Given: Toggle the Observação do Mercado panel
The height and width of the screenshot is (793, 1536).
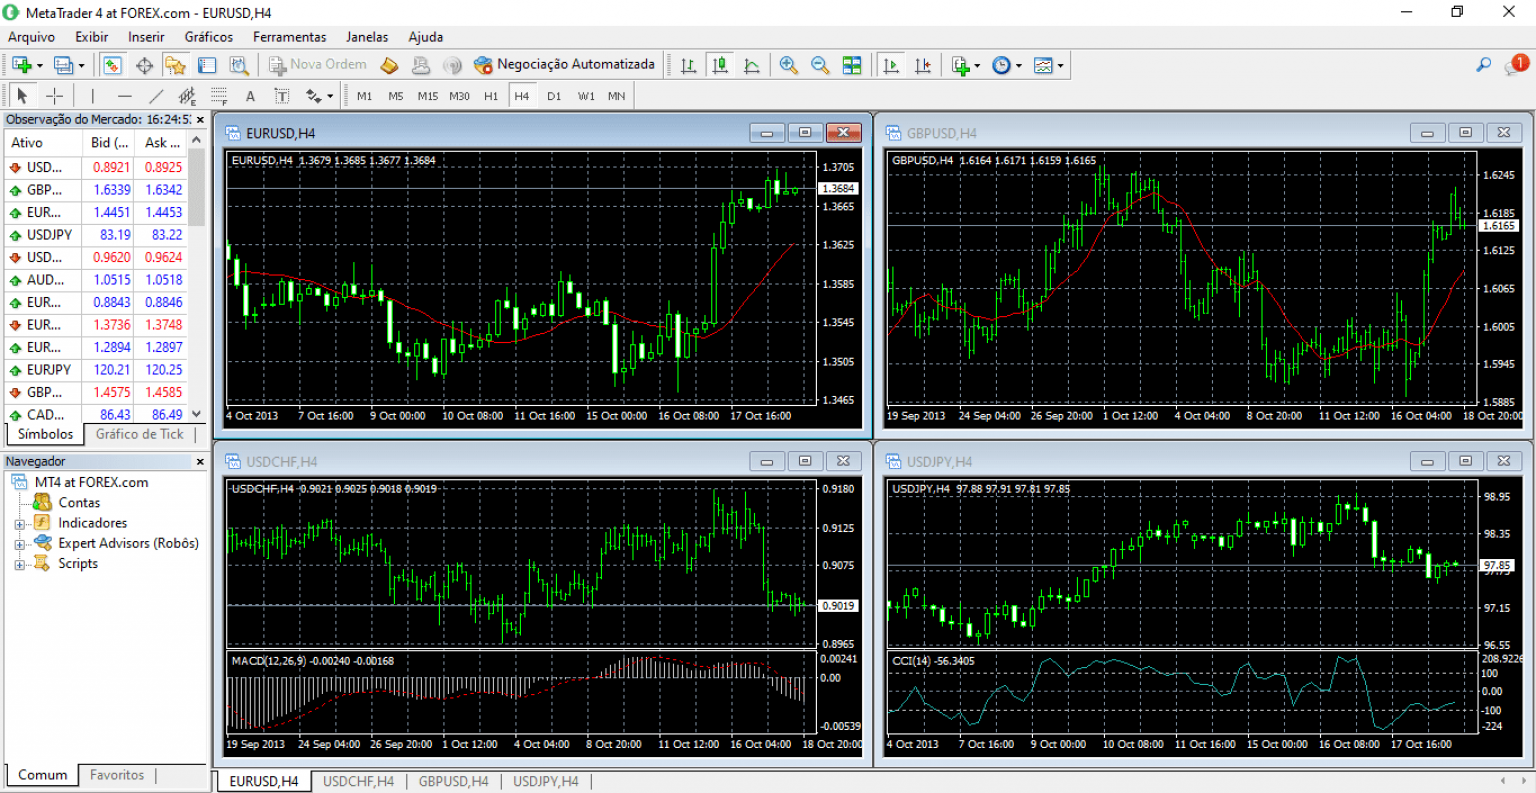Looking at the screenshot, I should coord(112,64).
